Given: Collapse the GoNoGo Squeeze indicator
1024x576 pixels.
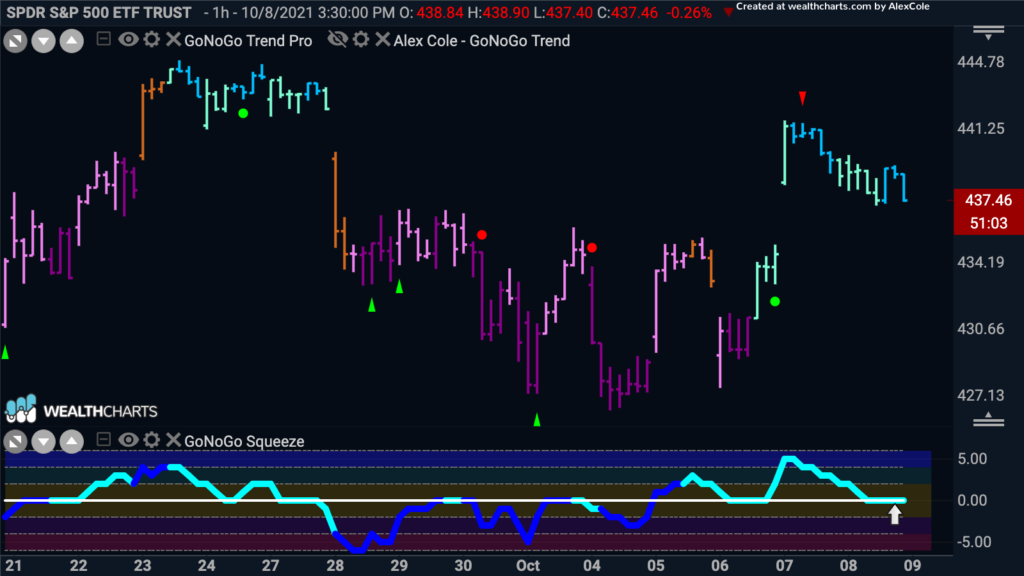Looking at the screenshot, I should 103,440.
